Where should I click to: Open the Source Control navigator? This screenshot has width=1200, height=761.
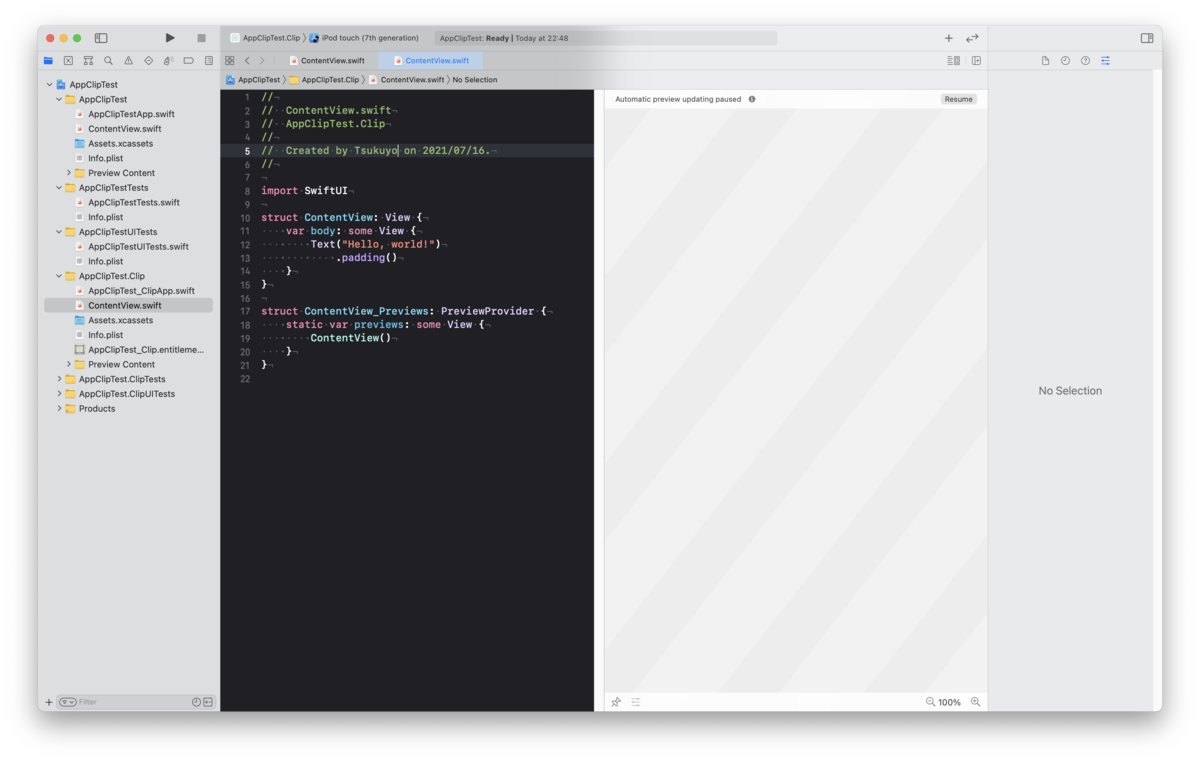(68, 61)
